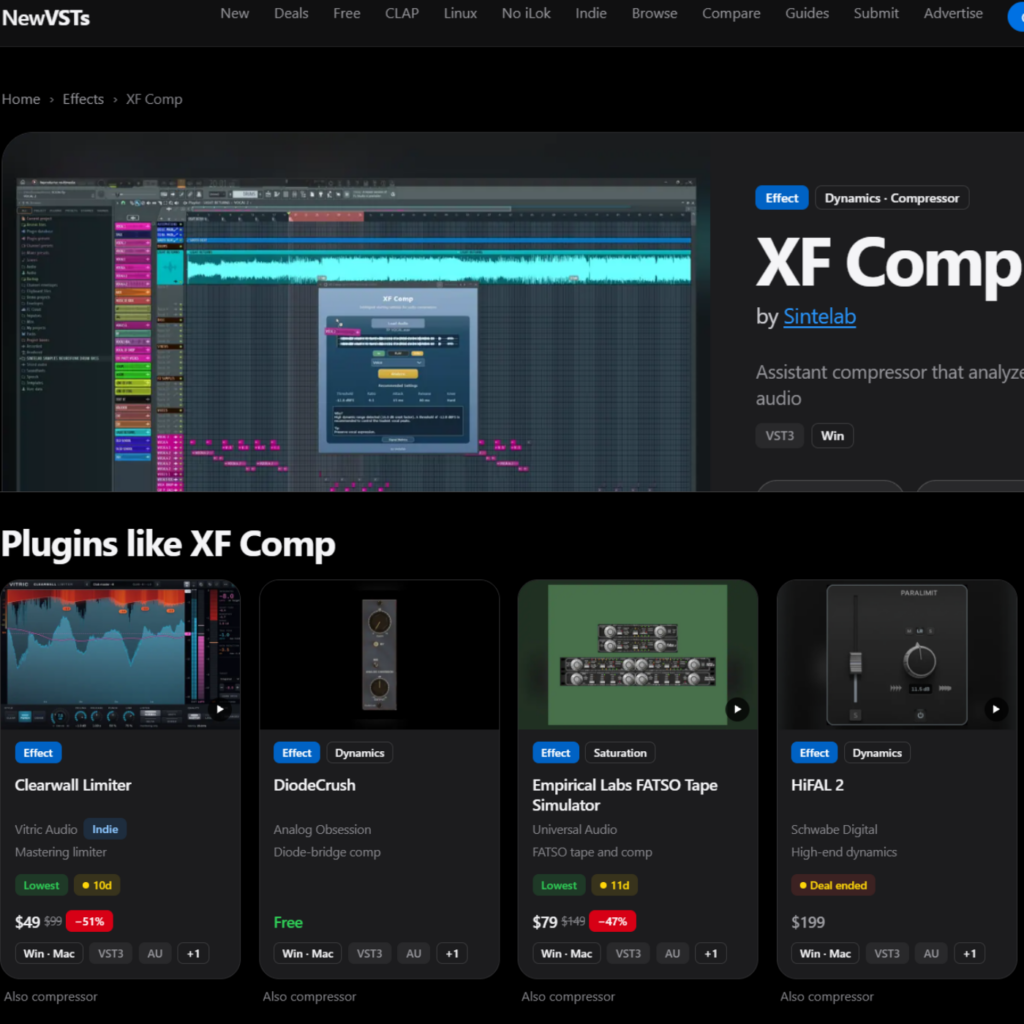The width and height of the screenshot is (1024, 1024).
Task: Click the Effect tag on Clearwall Limiter
Action: (38, 753)
